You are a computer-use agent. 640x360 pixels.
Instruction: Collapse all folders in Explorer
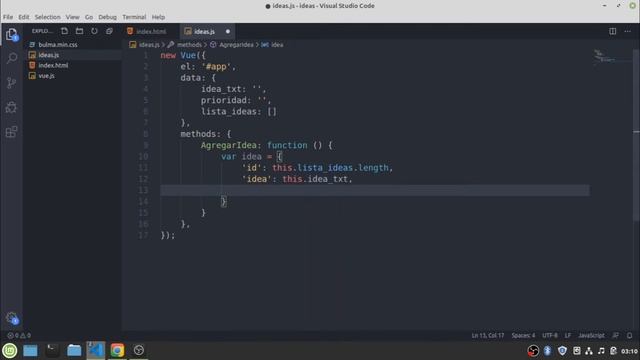point(109,31)
